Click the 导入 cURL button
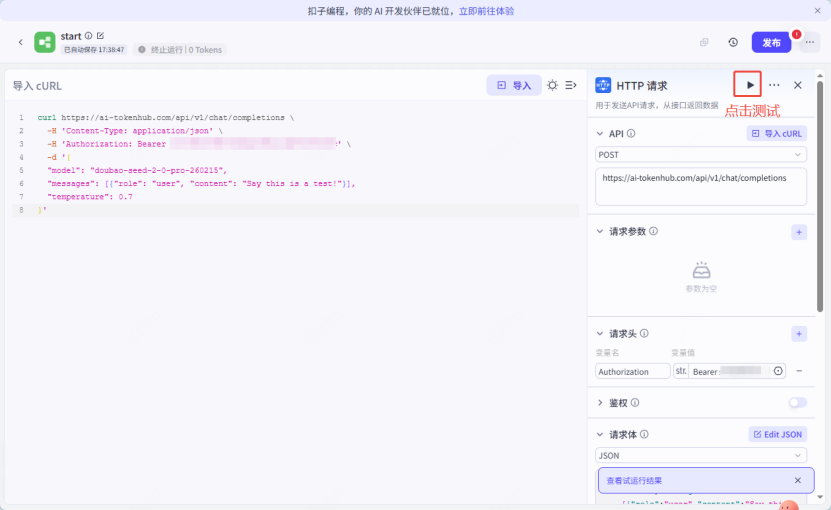This screenshot has width=831, height=510. click(777, 134)
